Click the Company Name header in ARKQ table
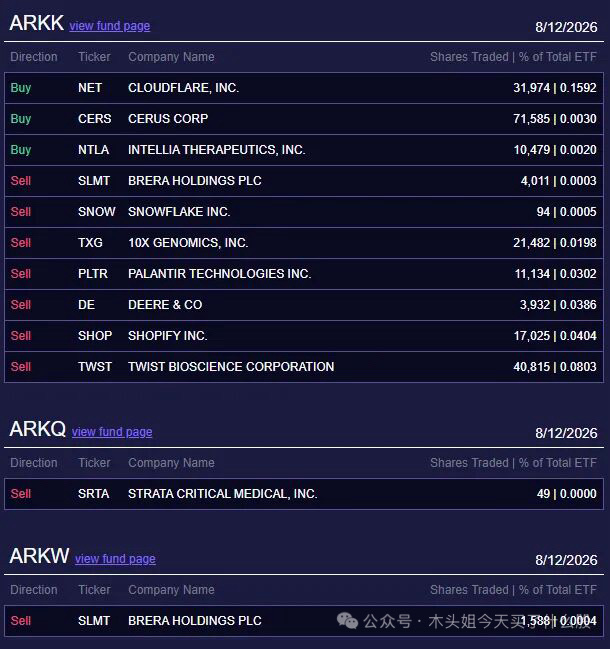The image size is (610, 649). click(171, 463)
